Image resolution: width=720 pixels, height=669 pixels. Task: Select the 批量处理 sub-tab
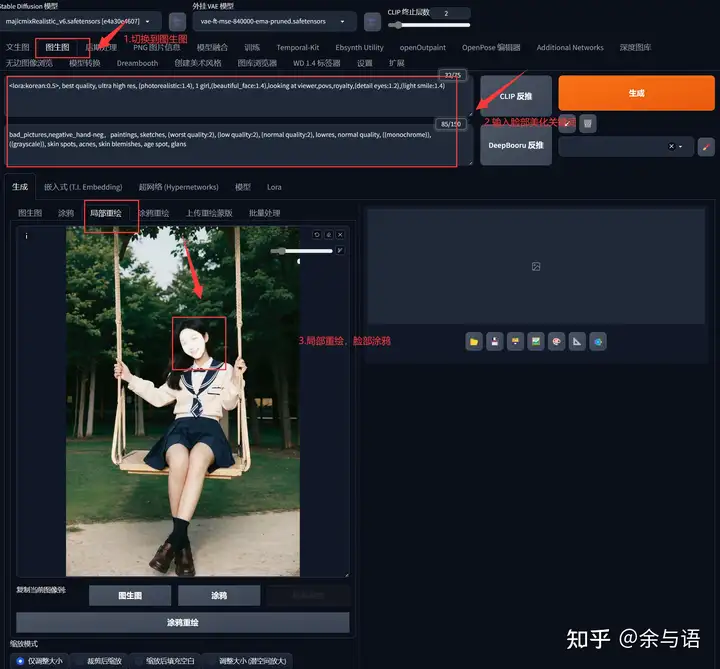coord(264,213)
